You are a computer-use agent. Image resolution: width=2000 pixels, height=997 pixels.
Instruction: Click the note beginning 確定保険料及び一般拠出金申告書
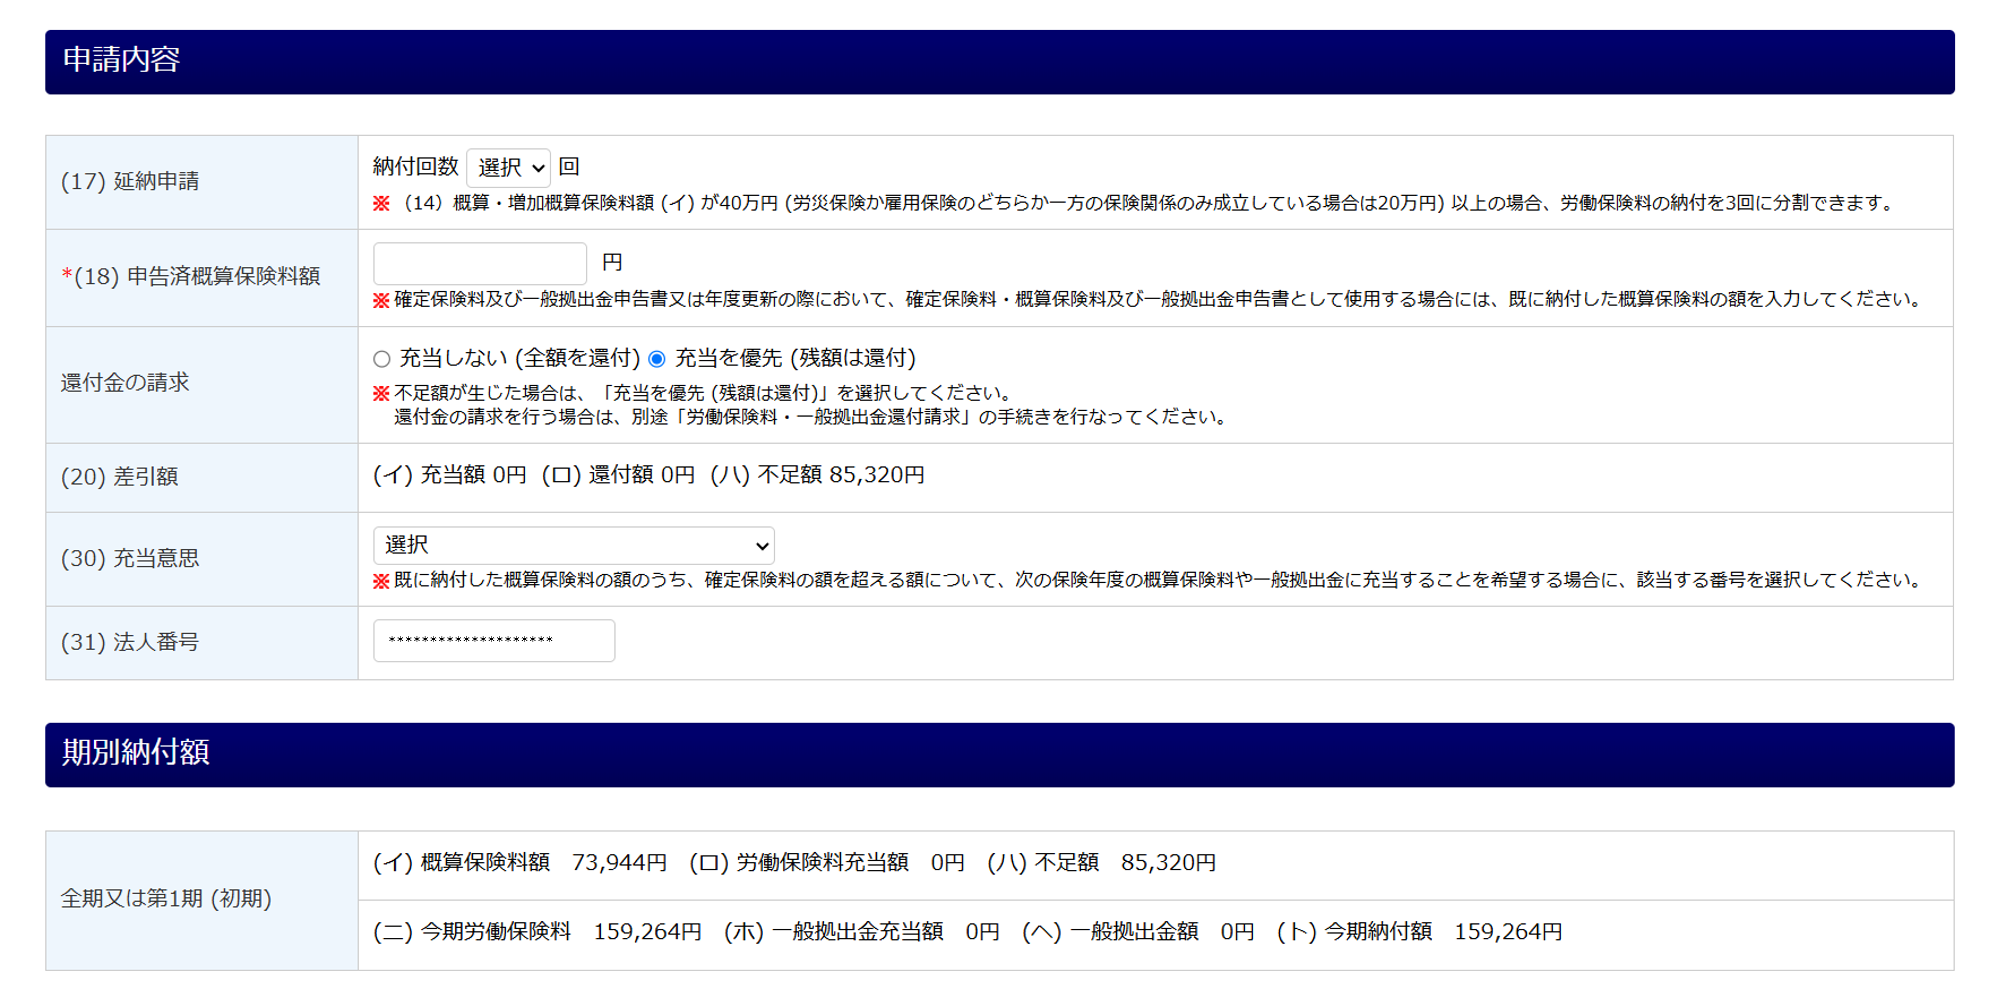(1148, 299)
